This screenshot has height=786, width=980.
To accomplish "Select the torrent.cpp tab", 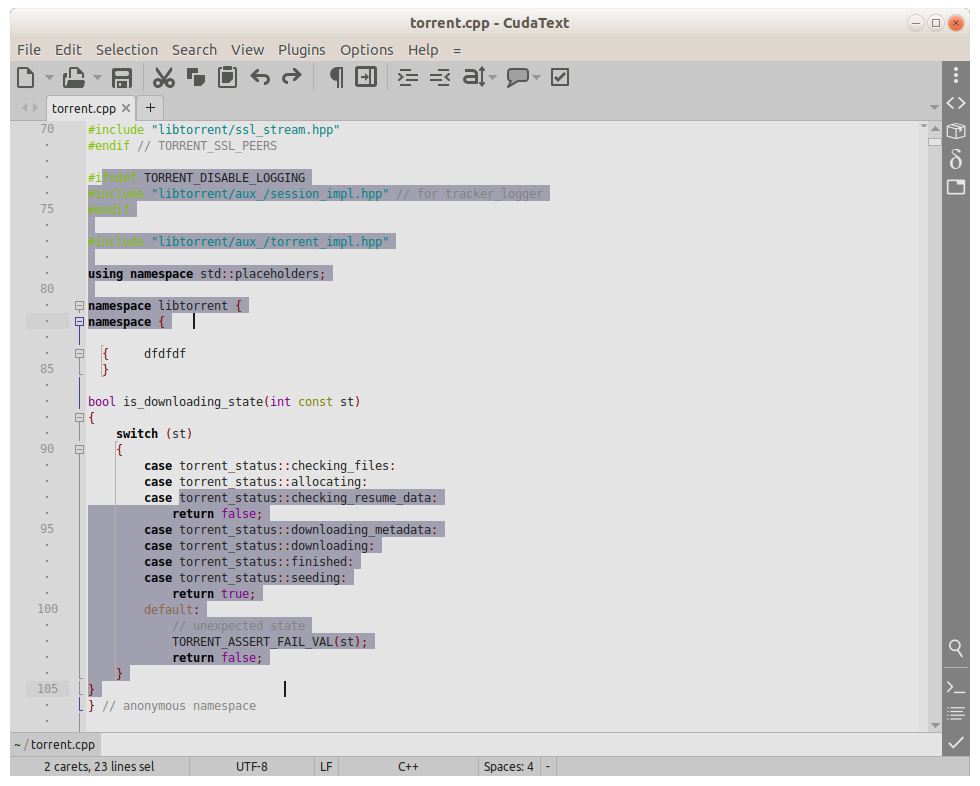I will point(84,109).
